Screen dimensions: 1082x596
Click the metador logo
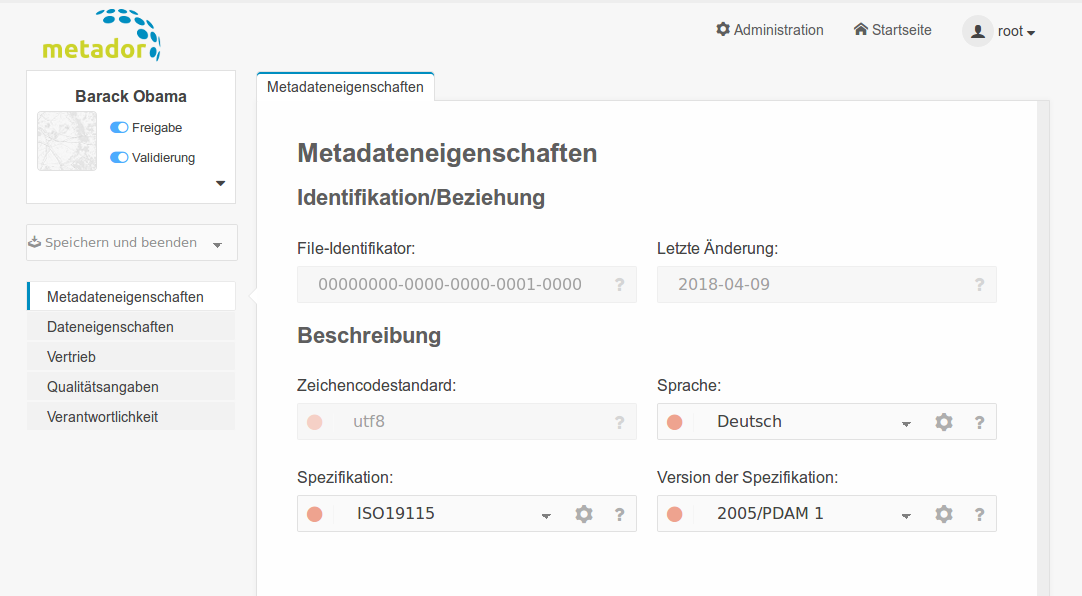(x=101, y=36)
